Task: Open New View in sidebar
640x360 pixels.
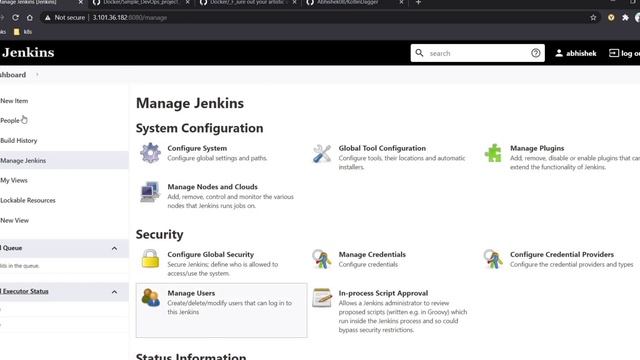Action: [14, 220]
